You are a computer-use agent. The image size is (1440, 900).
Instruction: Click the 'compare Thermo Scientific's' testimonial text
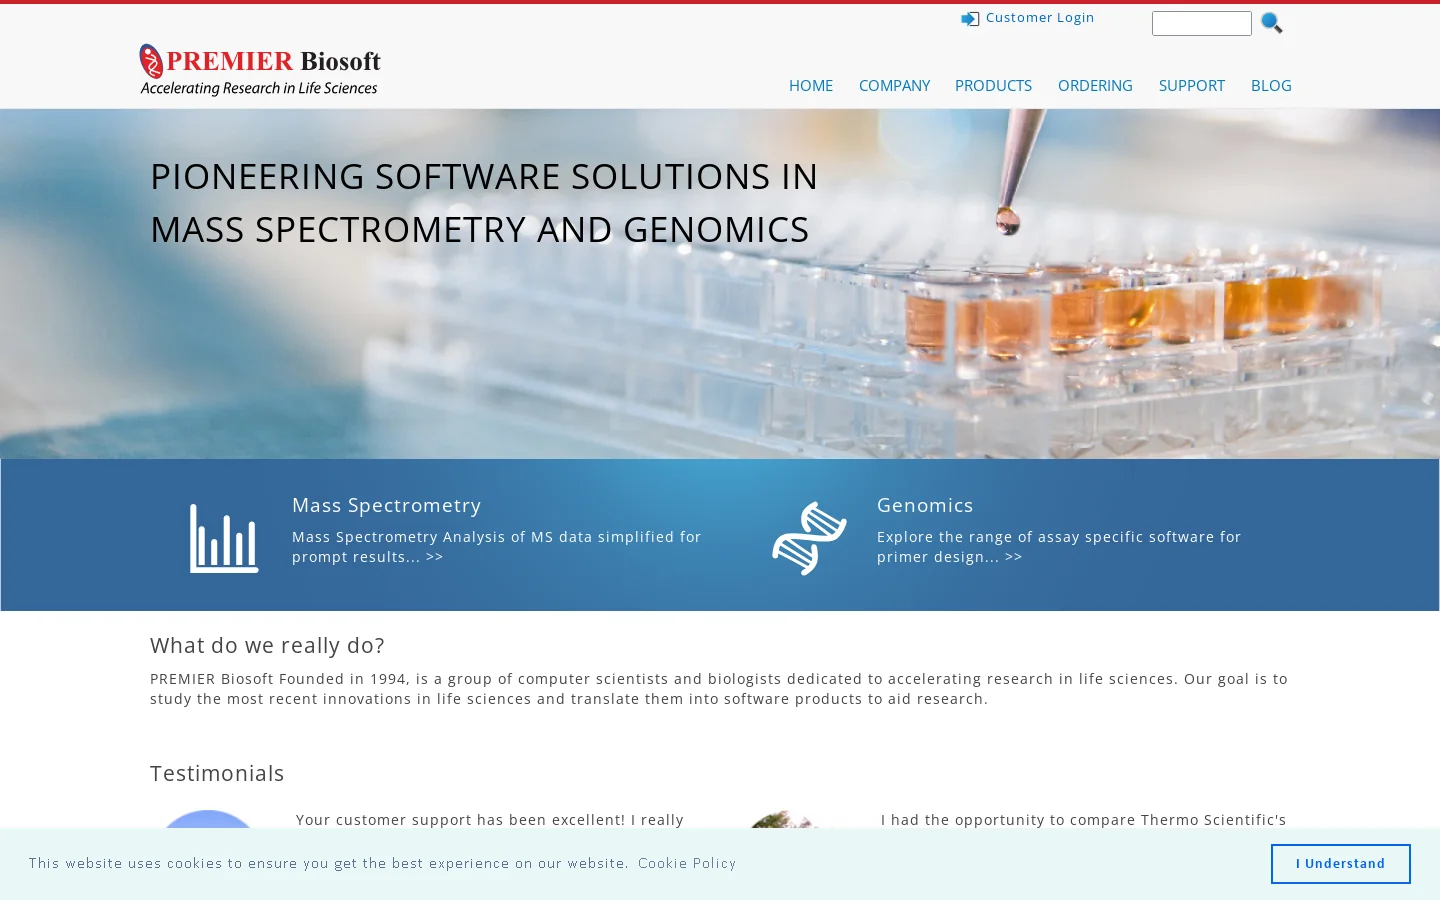(1084, 820)
